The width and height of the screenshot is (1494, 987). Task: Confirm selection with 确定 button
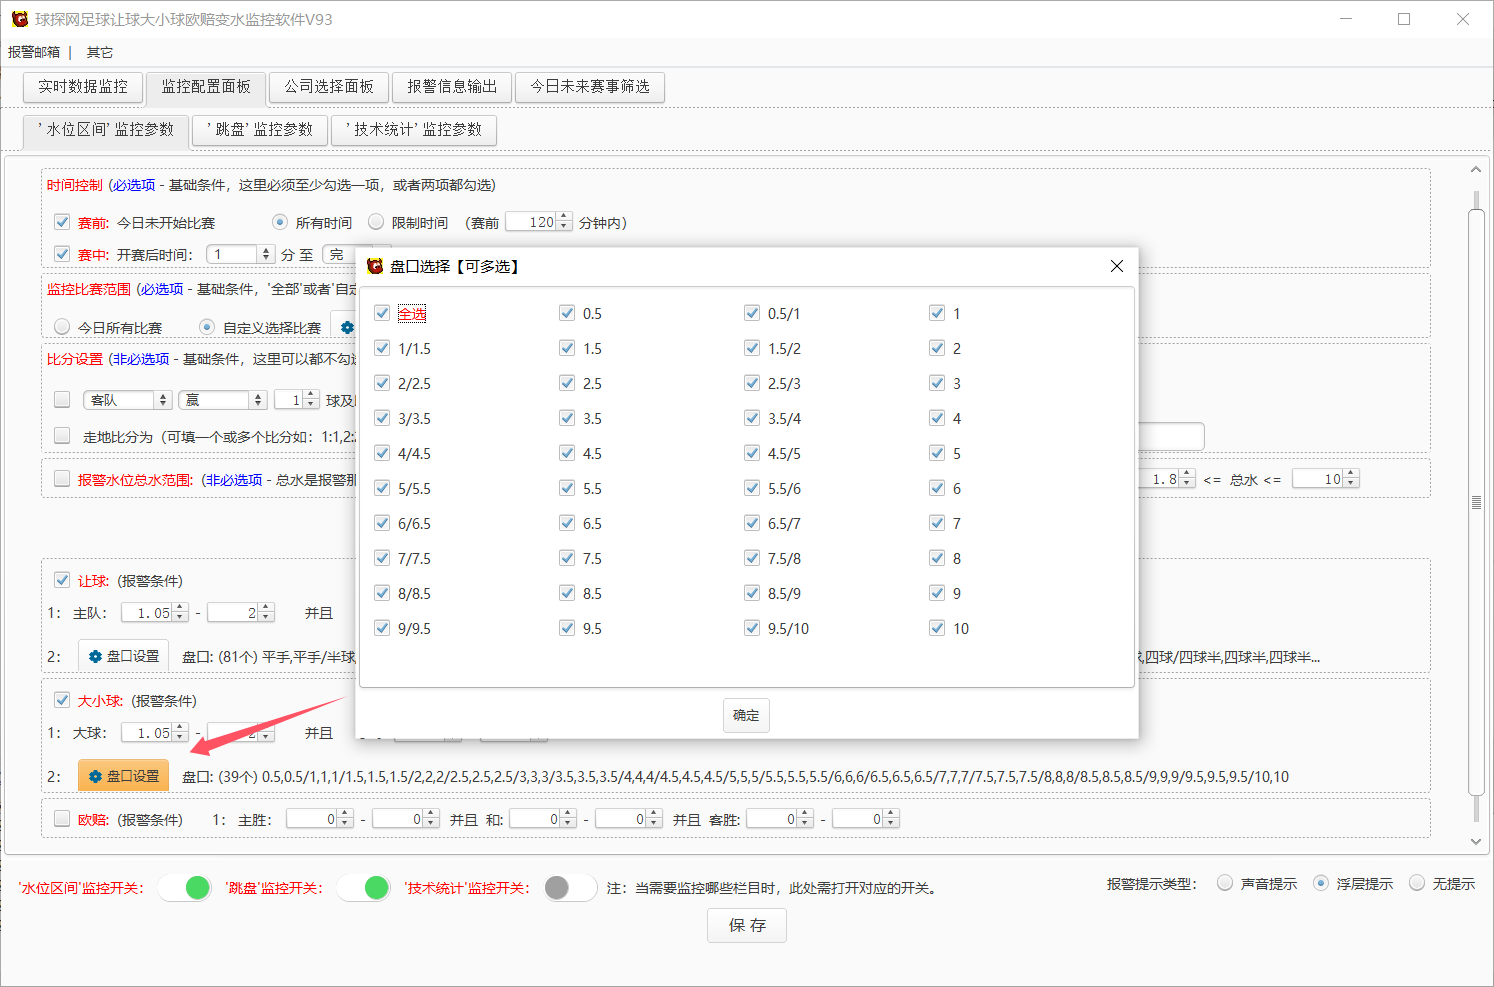746,715
